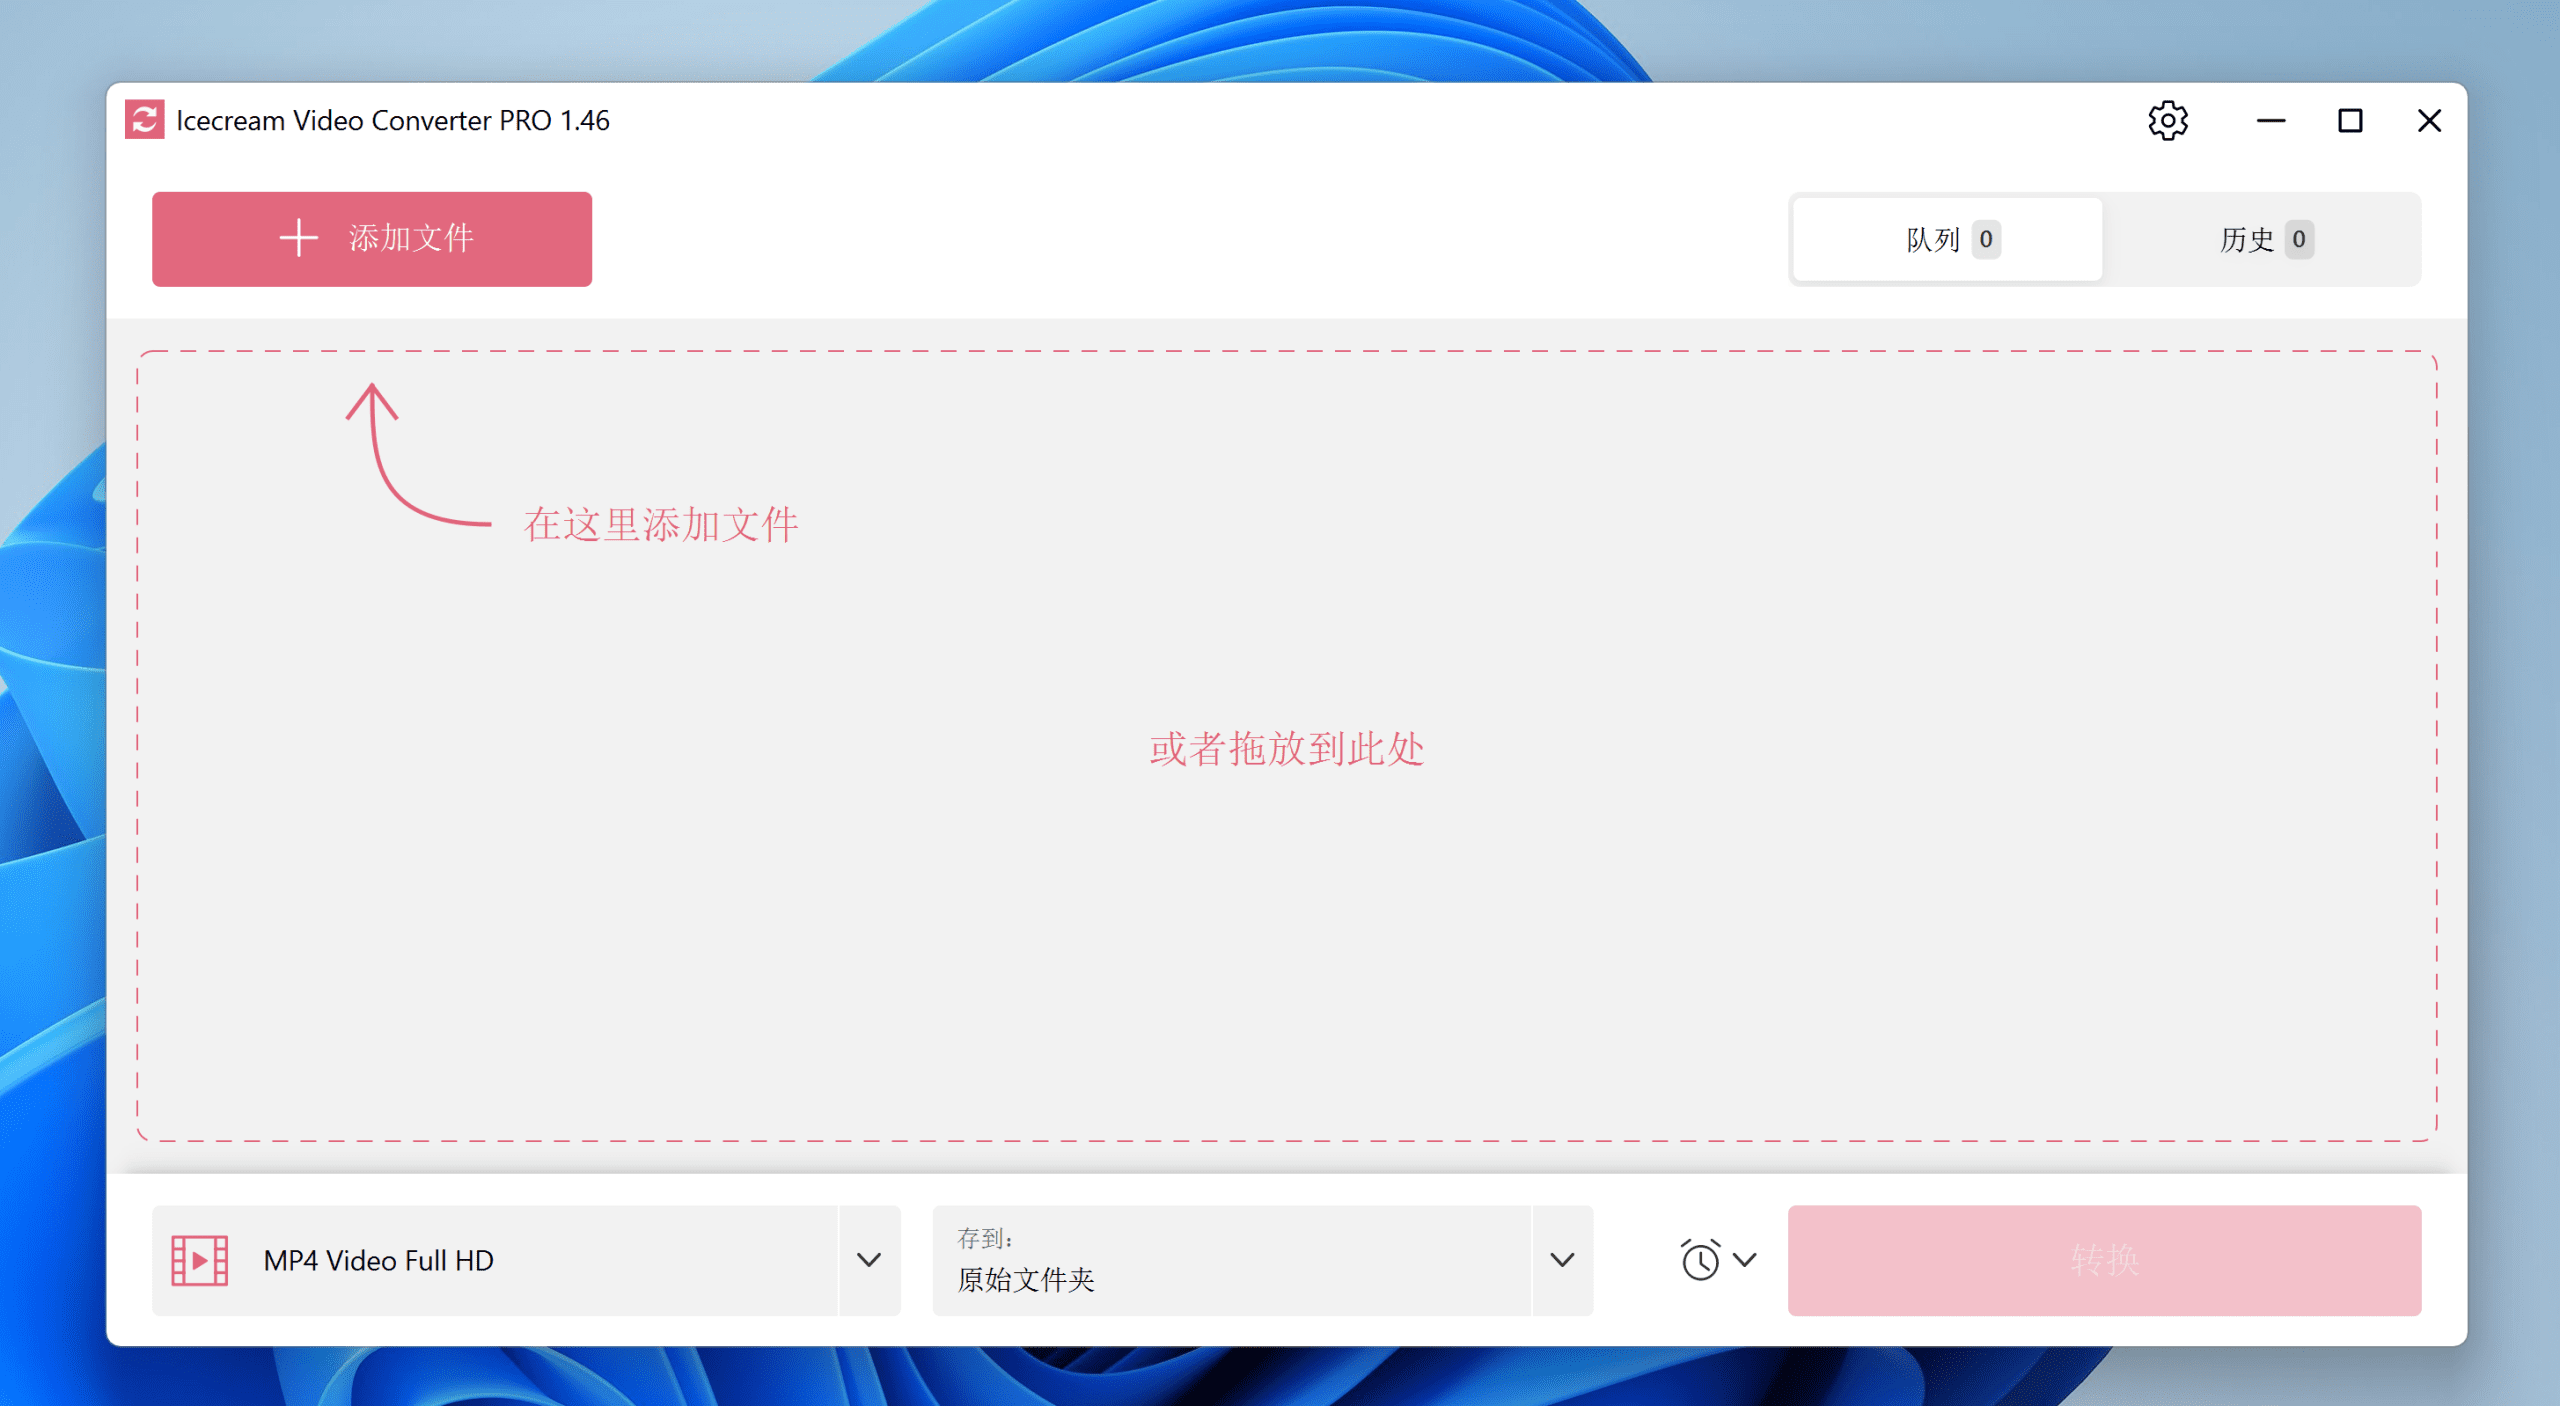Click the window title Icecream Video Converter PRO 1.46
Image resolution: width=2560 pixels, height=1406 pixels.
[x=393, y=120]
